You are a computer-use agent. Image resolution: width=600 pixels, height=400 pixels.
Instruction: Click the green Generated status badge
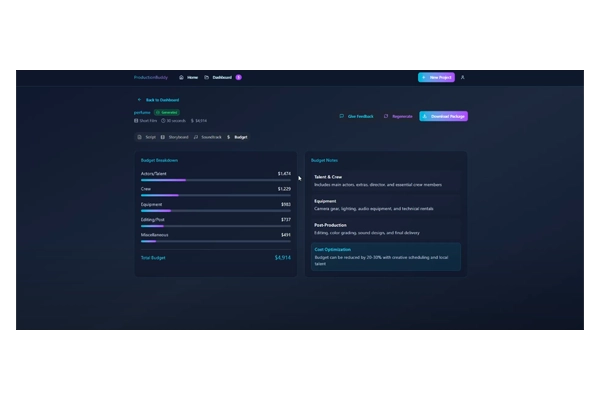coord(167,112)
